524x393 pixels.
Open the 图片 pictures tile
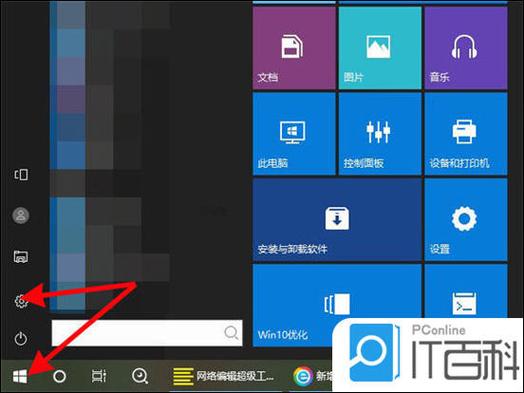point(380,48)
